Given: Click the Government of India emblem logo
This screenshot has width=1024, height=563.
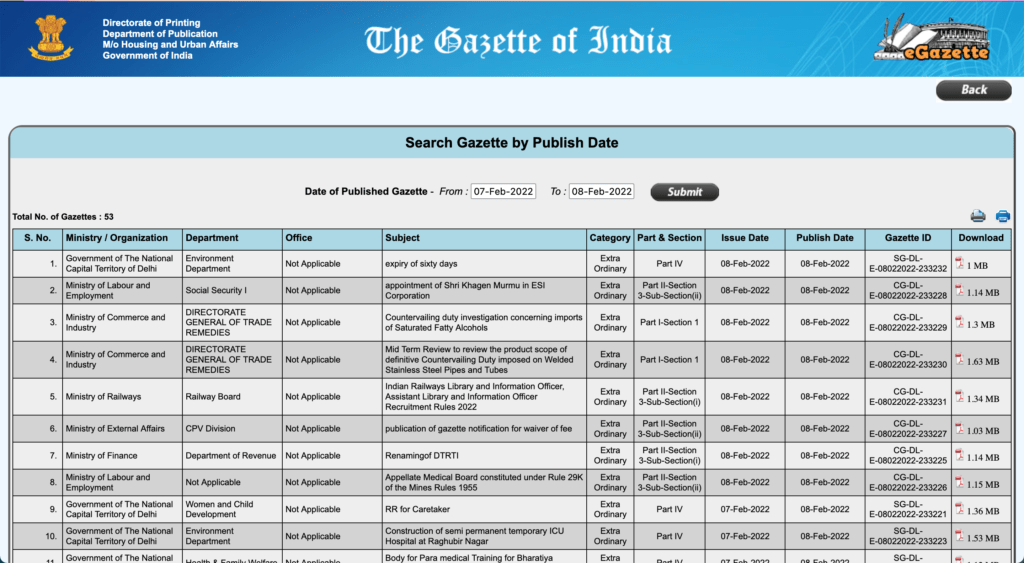Looking at the screenshot, I should 51,38.
